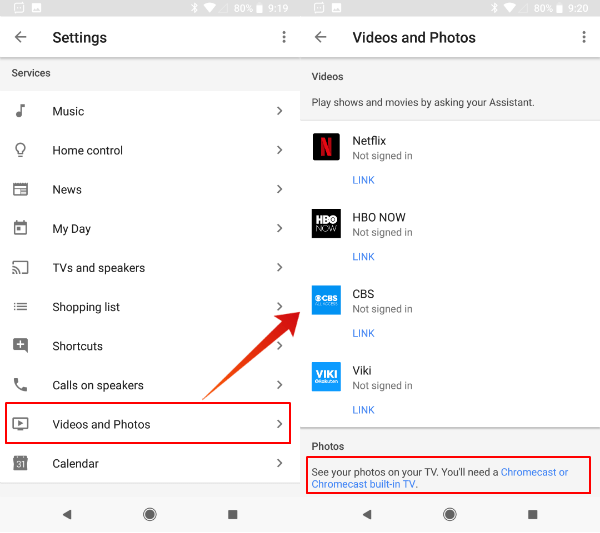Tap Netflix's 'Not signed in' status text

pyautogui.click(x=382, y=156)
